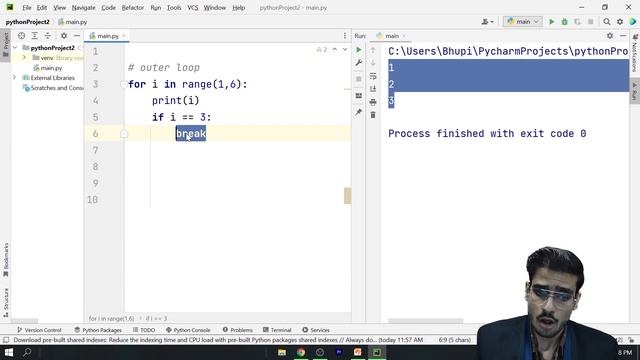The image size is (640, 360).
Task: Run the main configuration with the green play button
Action: click(551, 22)
